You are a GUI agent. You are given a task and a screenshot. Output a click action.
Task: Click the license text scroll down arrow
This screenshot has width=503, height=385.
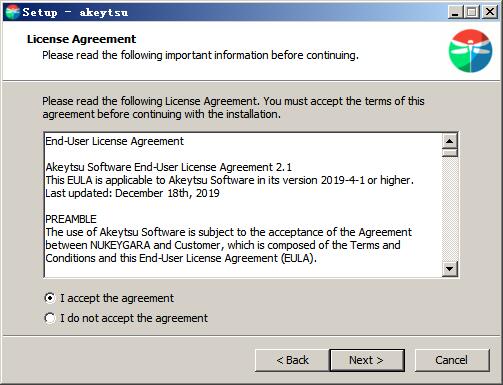tap(450, 269)
